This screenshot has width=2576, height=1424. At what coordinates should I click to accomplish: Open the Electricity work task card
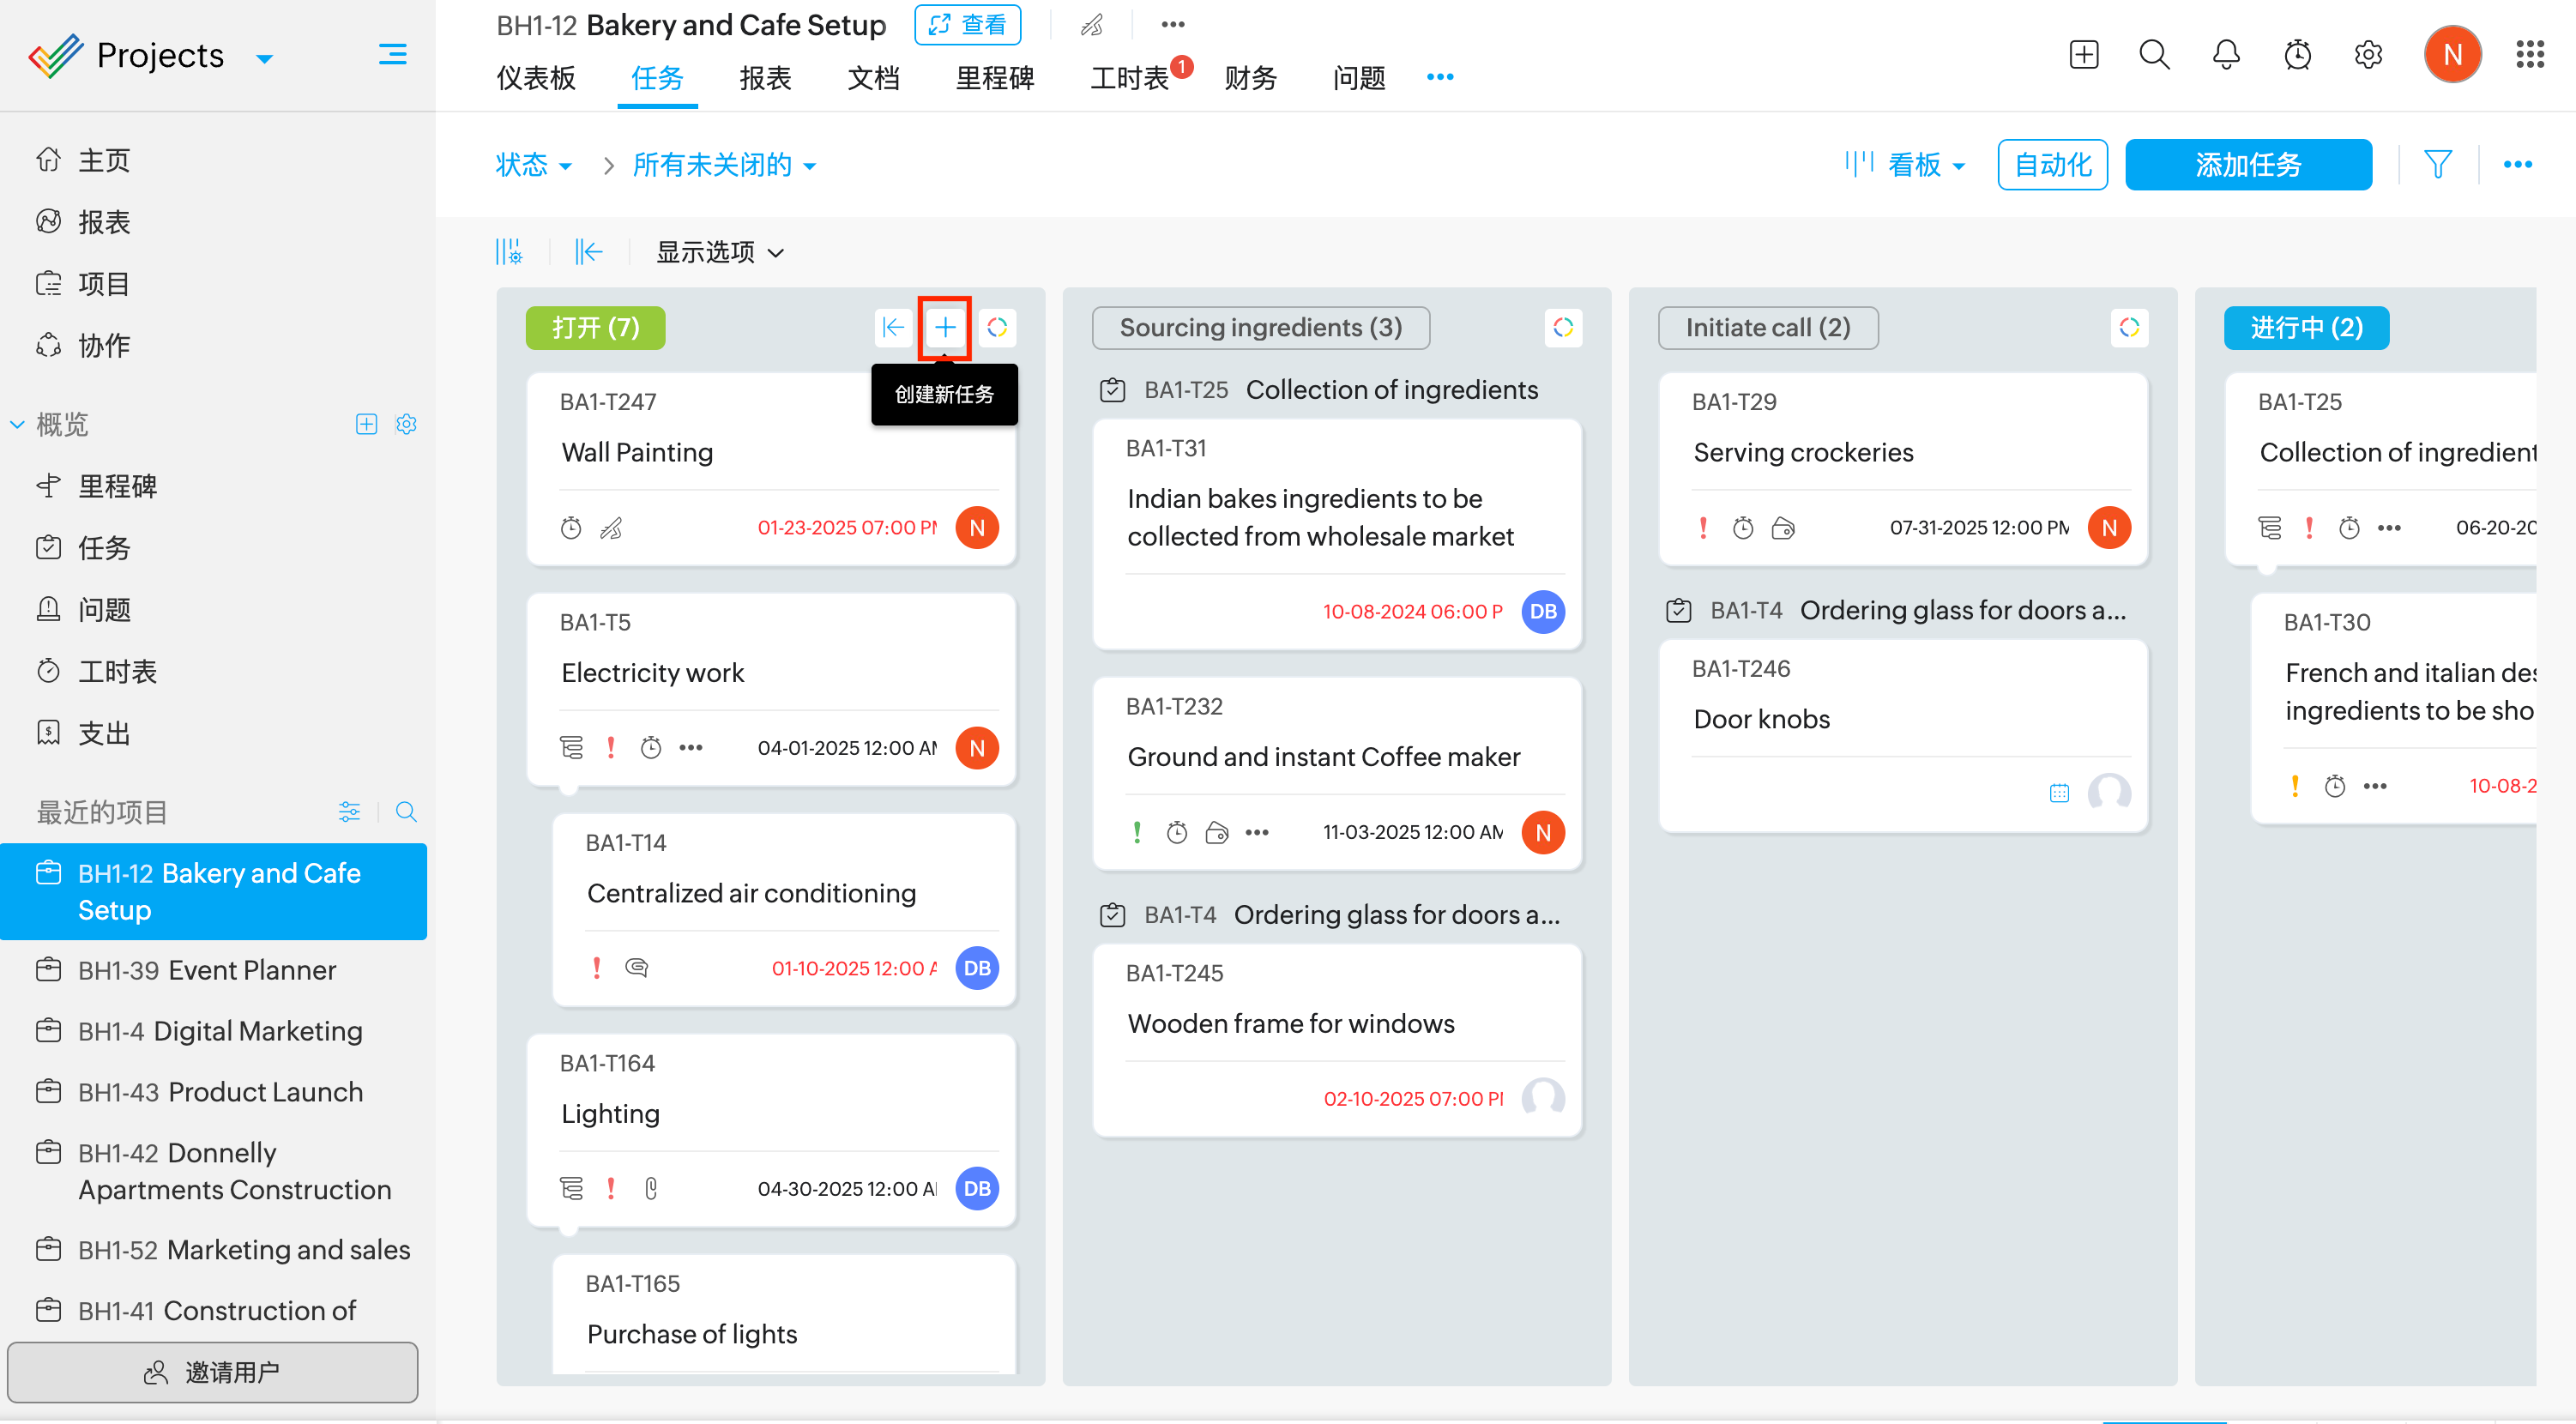[x=652, y=673]
